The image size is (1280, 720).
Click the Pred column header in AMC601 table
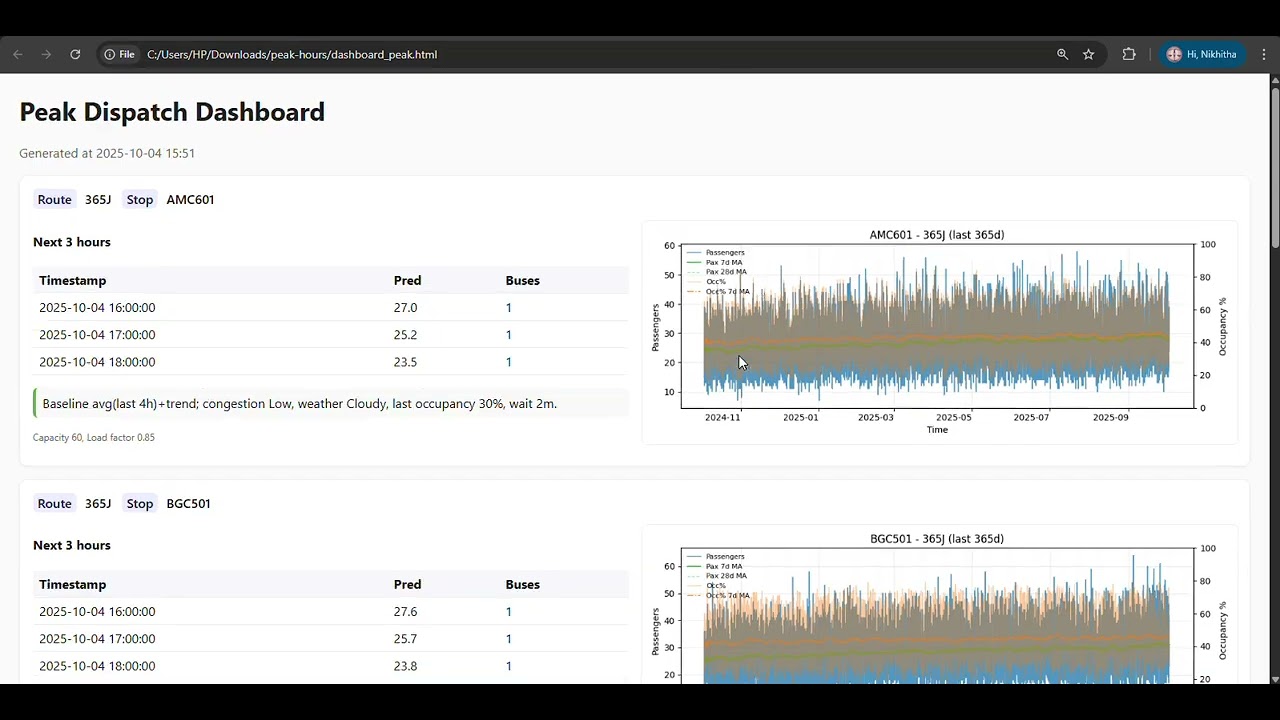(407, 280)
